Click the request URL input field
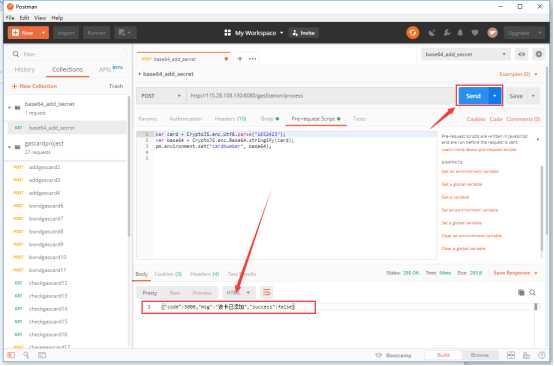The image size is (554, 366). [x=321, y=96]
